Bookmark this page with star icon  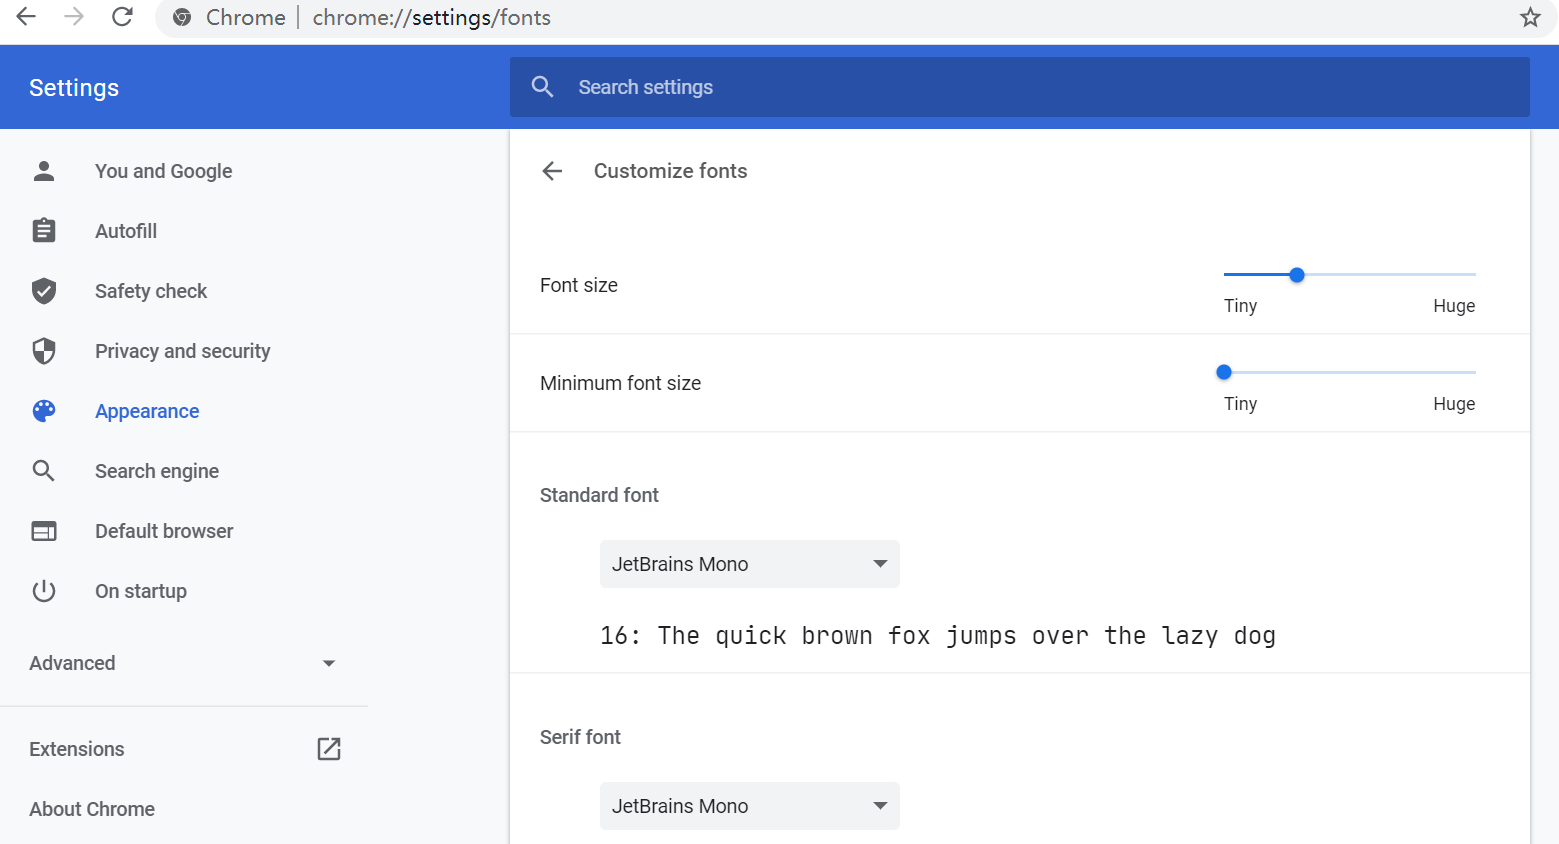pos(1530,17)
